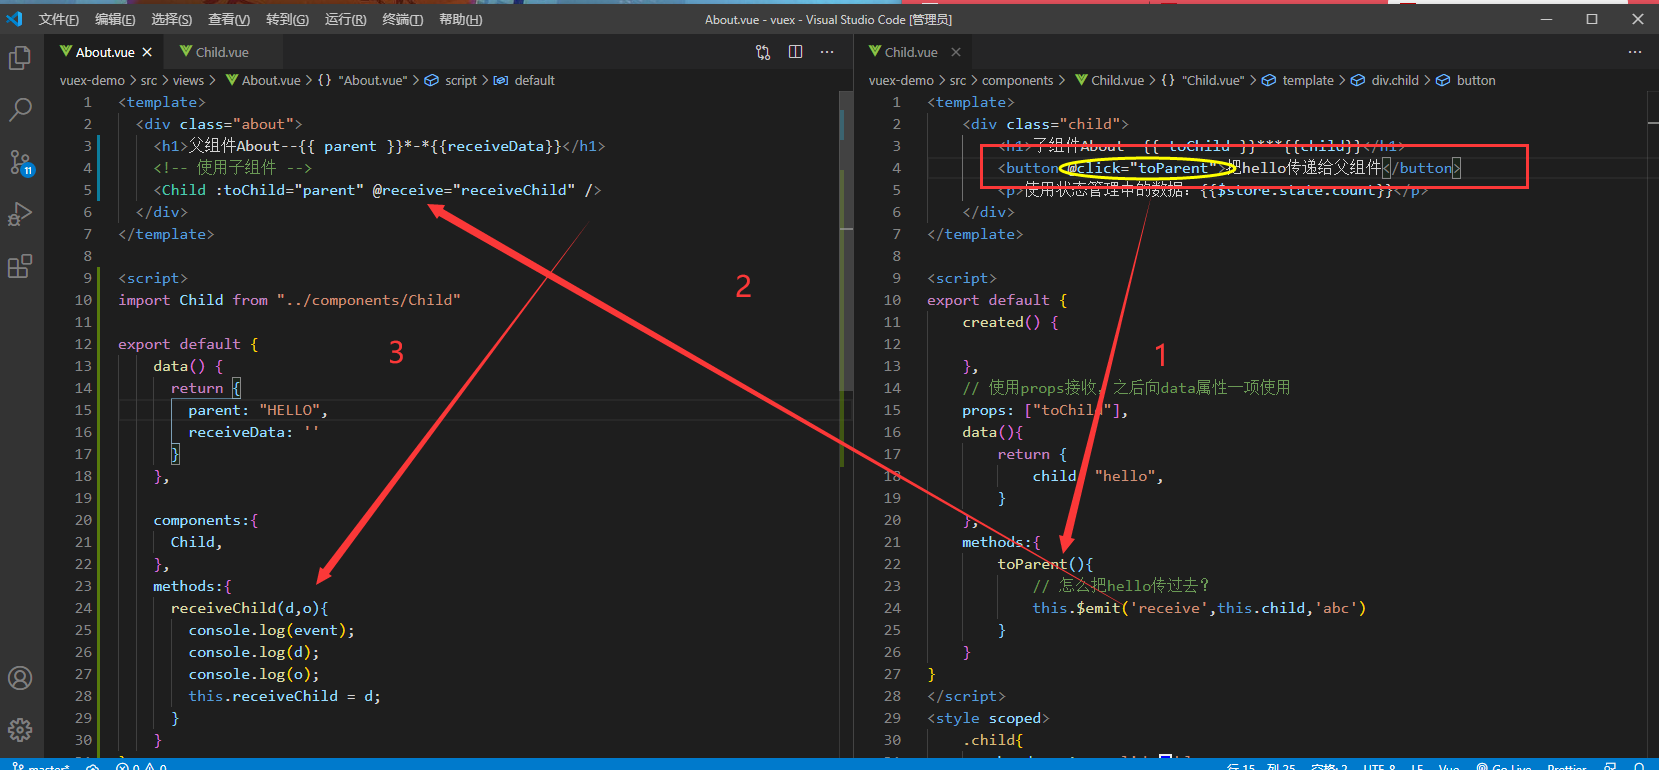The width and height of the screenshot is (1659, 770).
Task: Click 'this.$emit' line in Child.vue
Action: click(x=1199, y=608)
